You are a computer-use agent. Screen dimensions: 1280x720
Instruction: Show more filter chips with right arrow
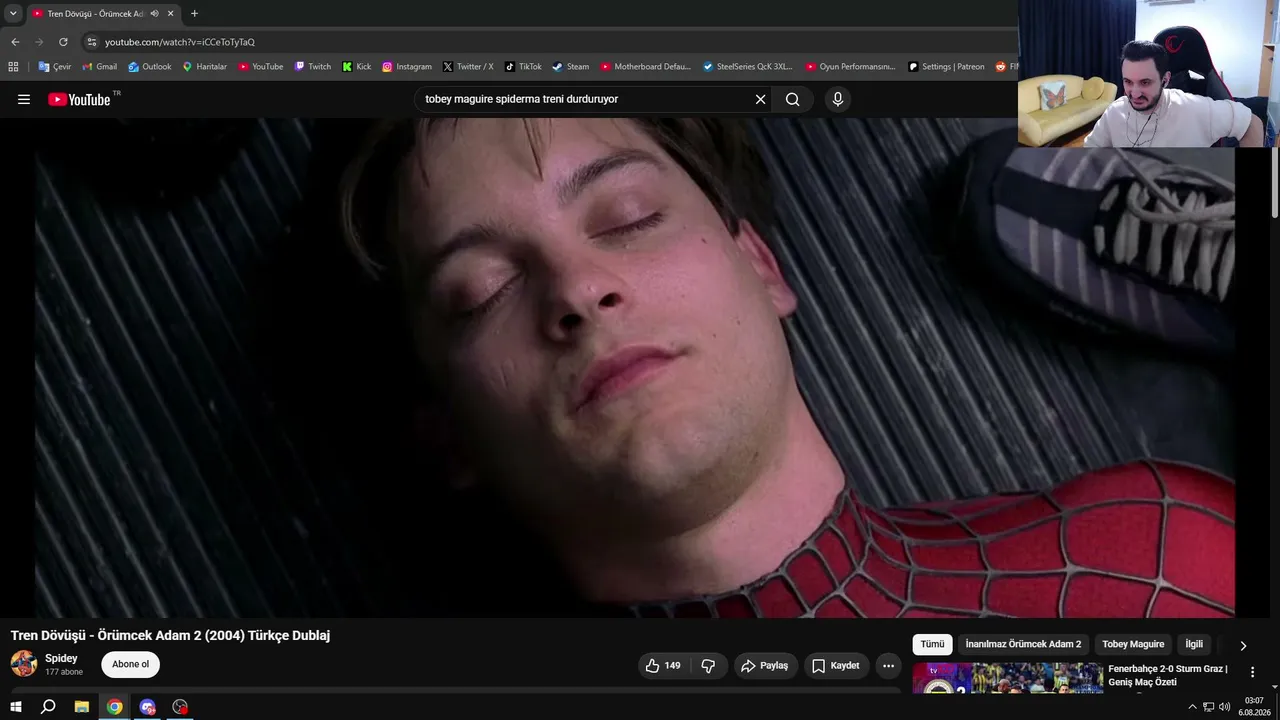(1243, 645)
